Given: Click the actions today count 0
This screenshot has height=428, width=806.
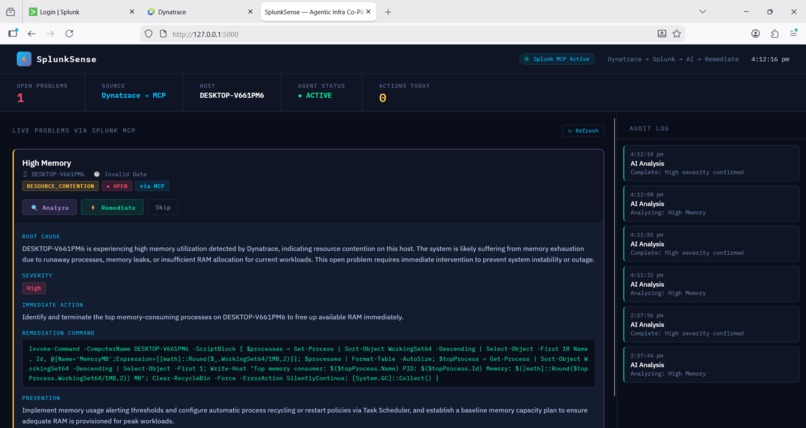Looking at the screenshot, I should tap(382, 98).
